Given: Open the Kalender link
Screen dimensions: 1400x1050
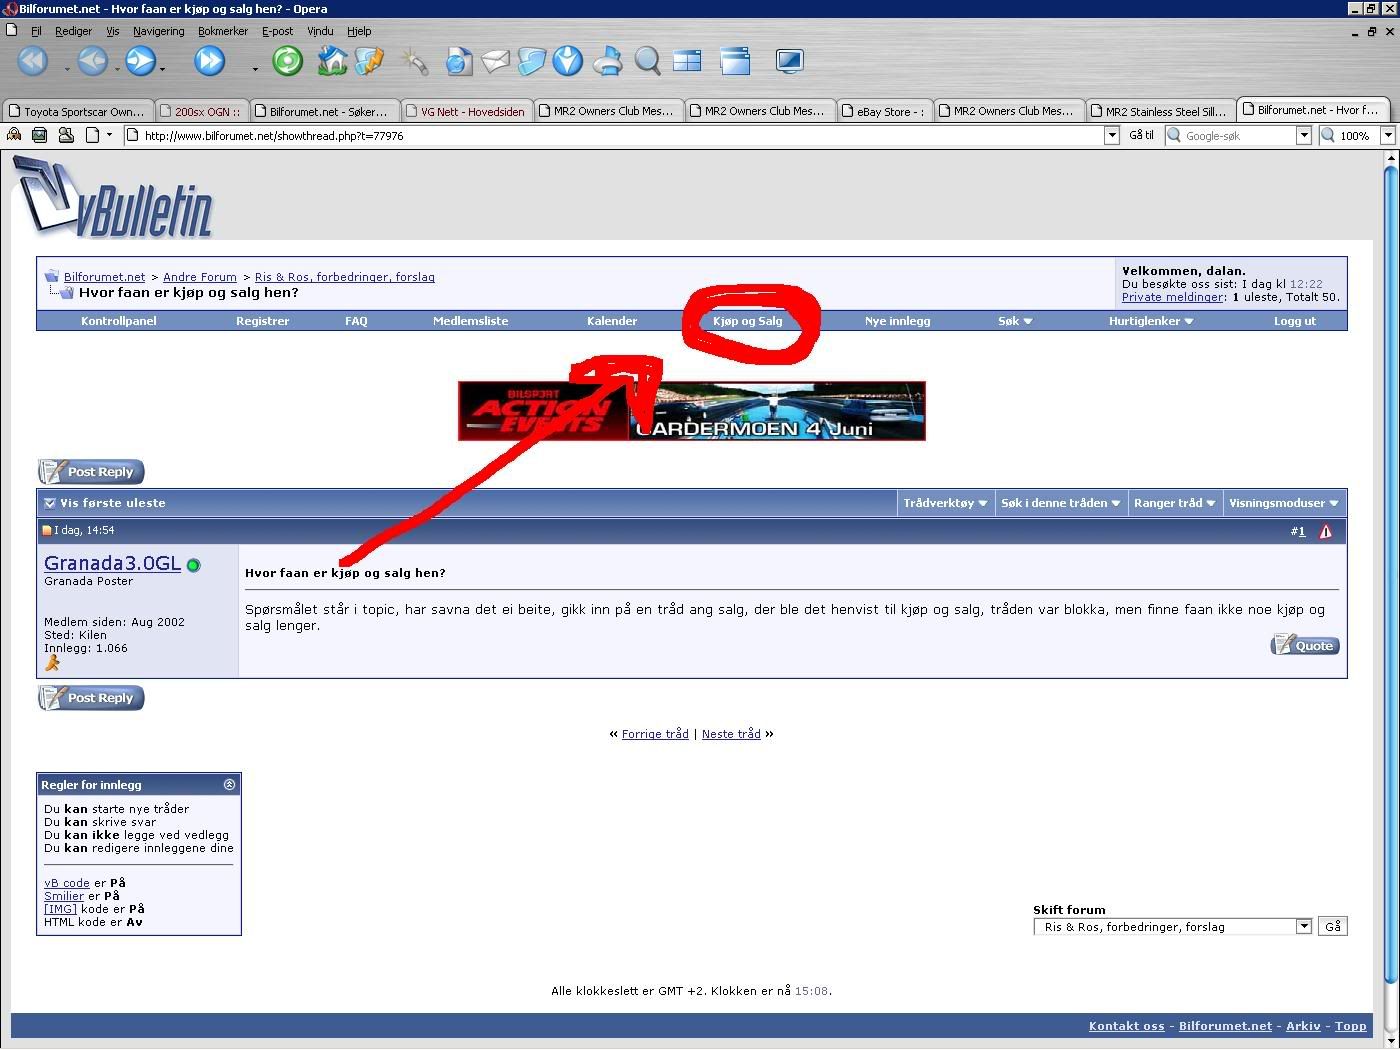Looking at the screenshot, I should pyautogui.click(x=612, y=321).
